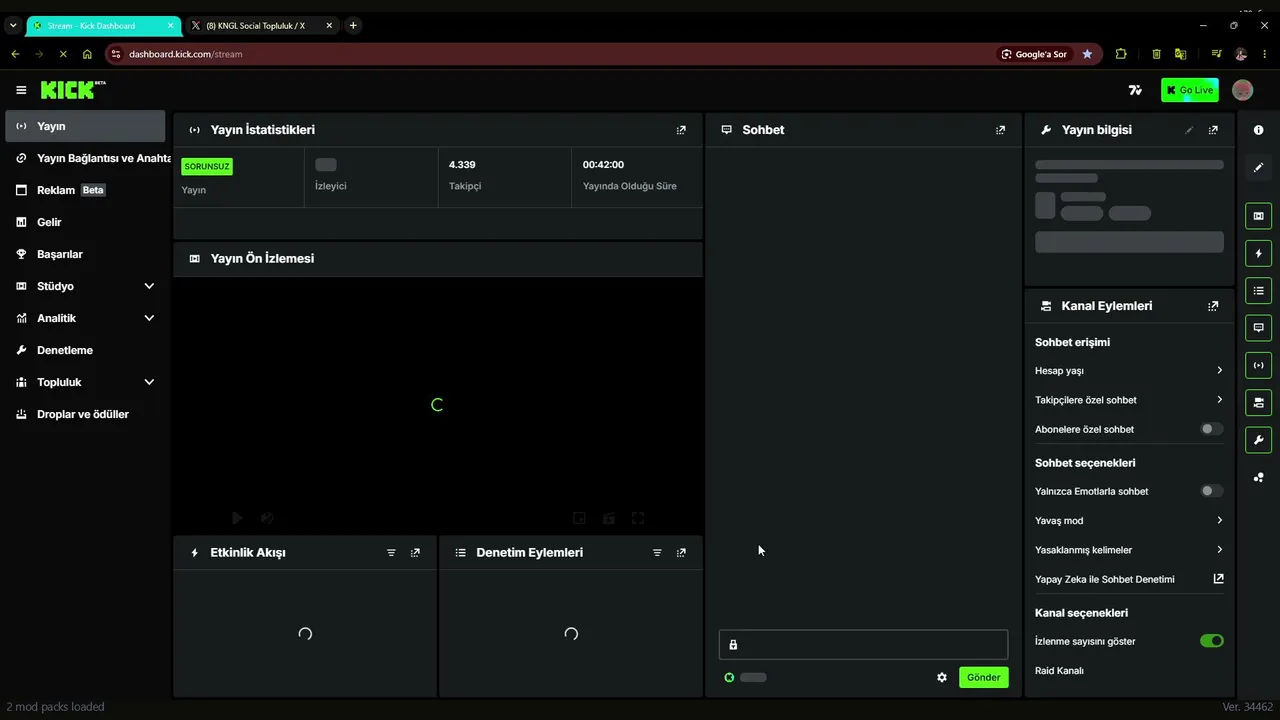Pop out the Denetim Eylemleri panel

click(681, 552)
